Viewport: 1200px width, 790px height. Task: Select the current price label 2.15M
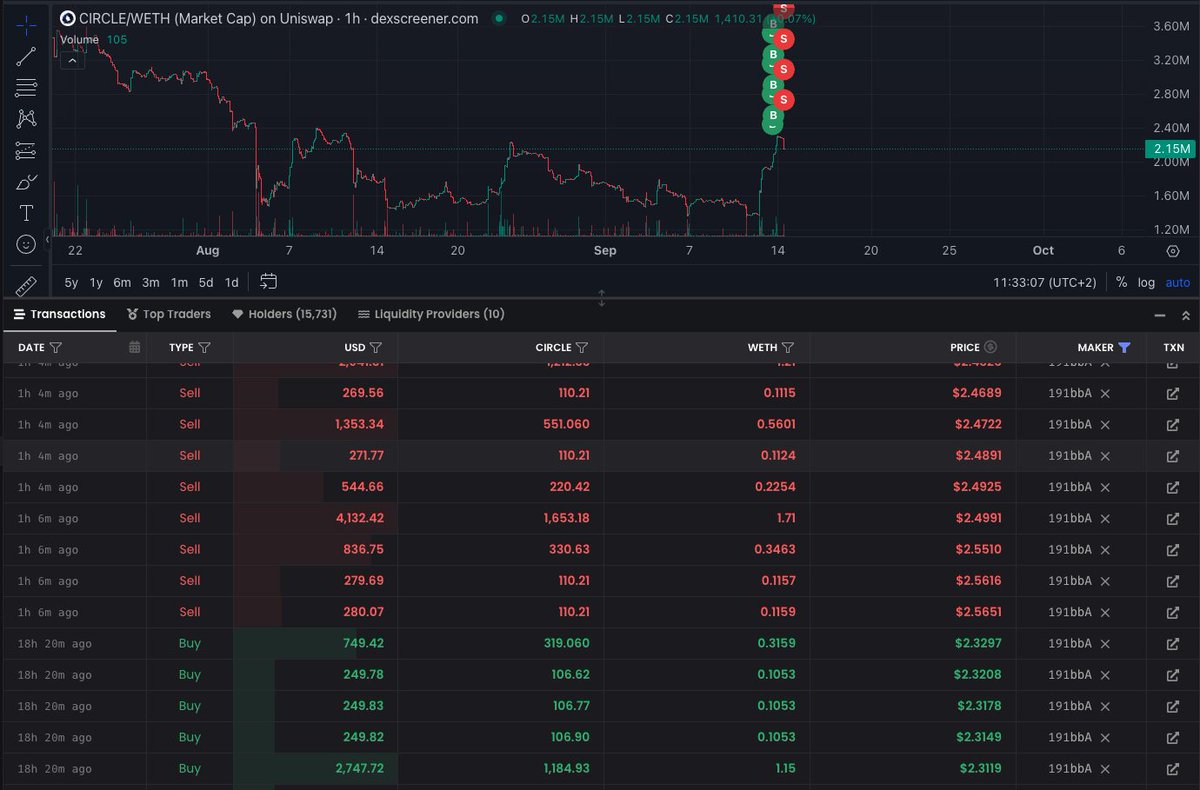click(1170, 149)
